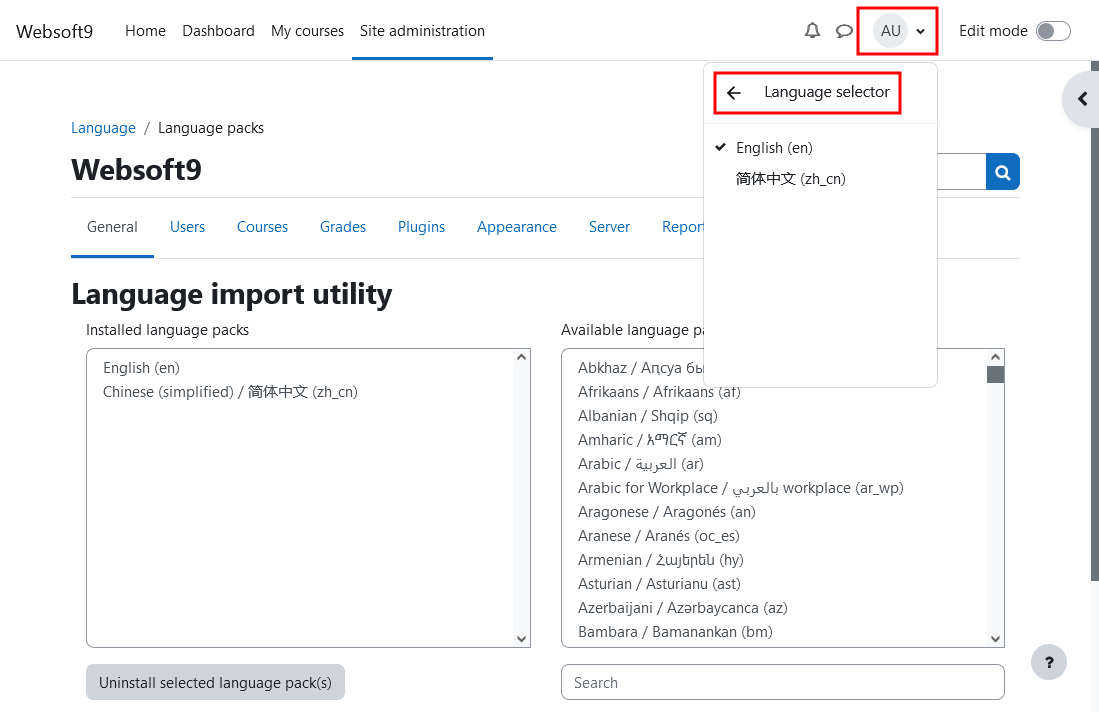
Task: Click the blue search magnifier button
Action: click(x=1002, y=172)
